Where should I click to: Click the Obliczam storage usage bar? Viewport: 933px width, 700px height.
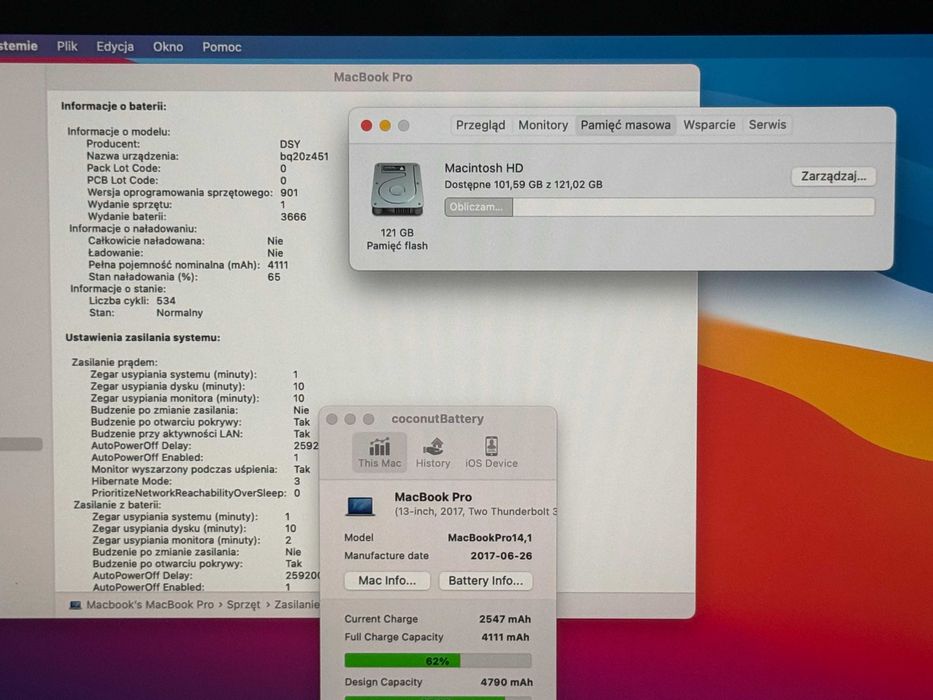tap(659, 207)
